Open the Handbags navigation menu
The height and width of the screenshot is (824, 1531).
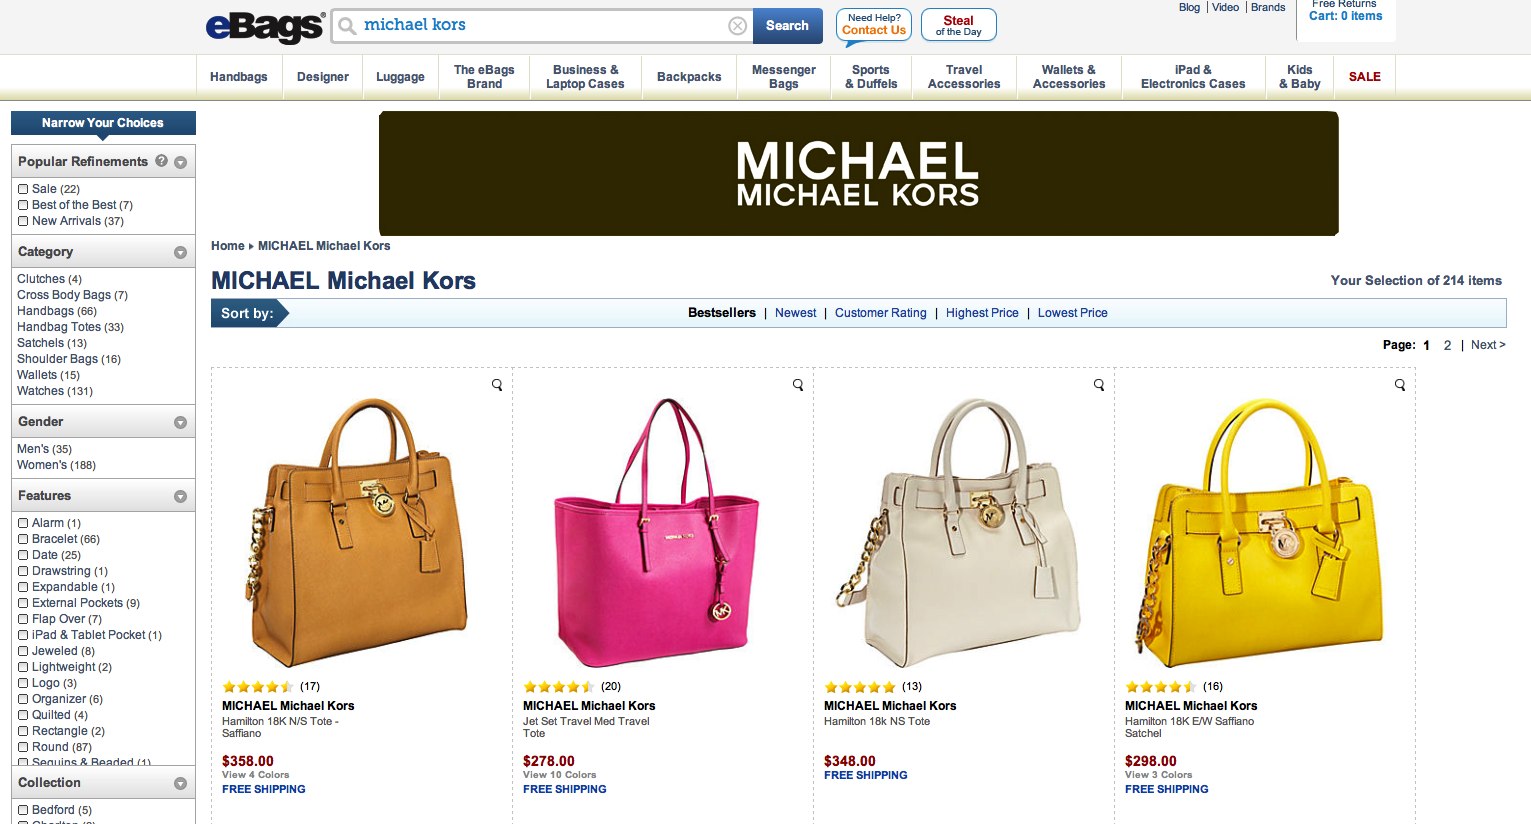239,77
